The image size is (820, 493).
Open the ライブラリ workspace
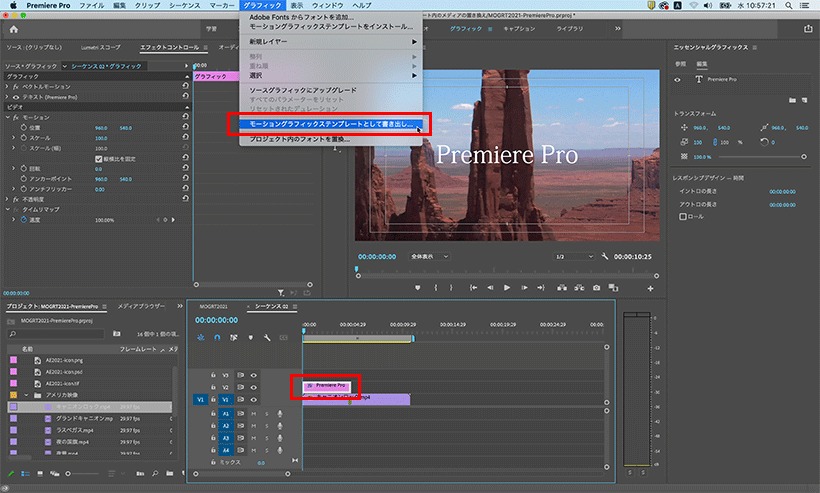[x=570, y=29]
